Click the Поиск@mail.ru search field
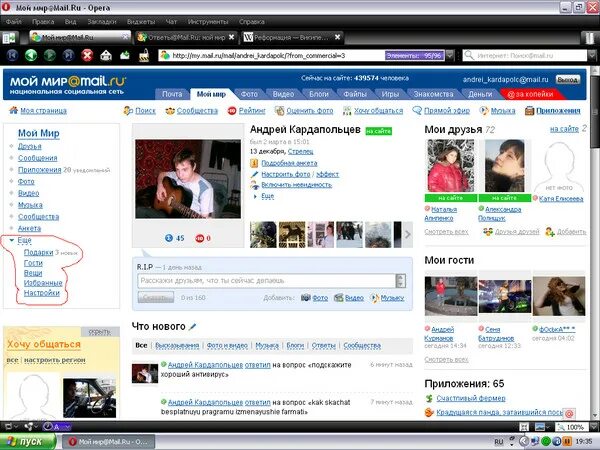 (x=524, y=55)
